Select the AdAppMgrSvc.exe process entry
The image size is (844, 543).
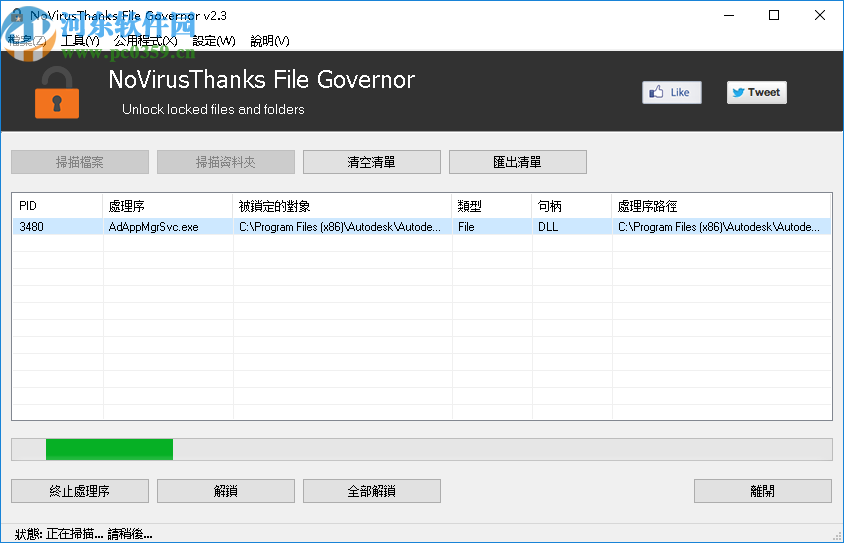pyautogui.click(x=167, y=227)
